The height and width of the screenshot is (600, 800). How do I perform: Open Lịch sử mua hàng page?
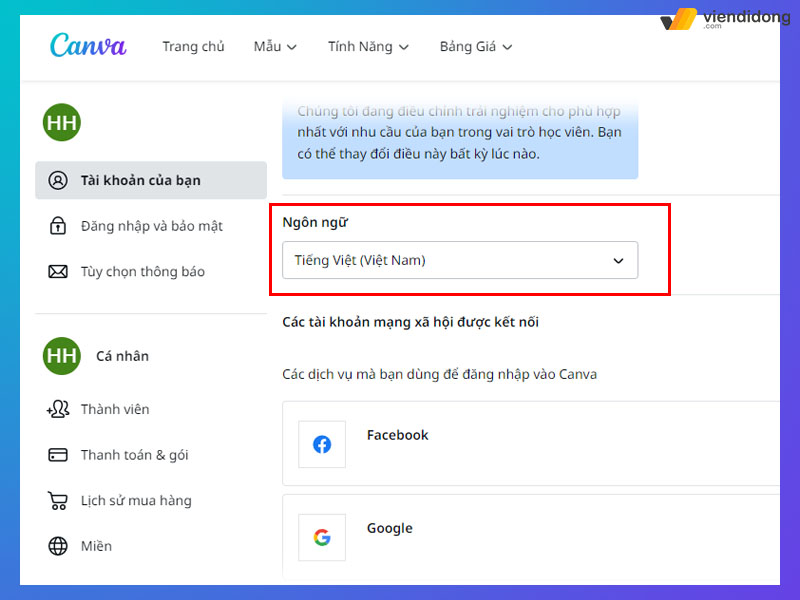[136, 501]
